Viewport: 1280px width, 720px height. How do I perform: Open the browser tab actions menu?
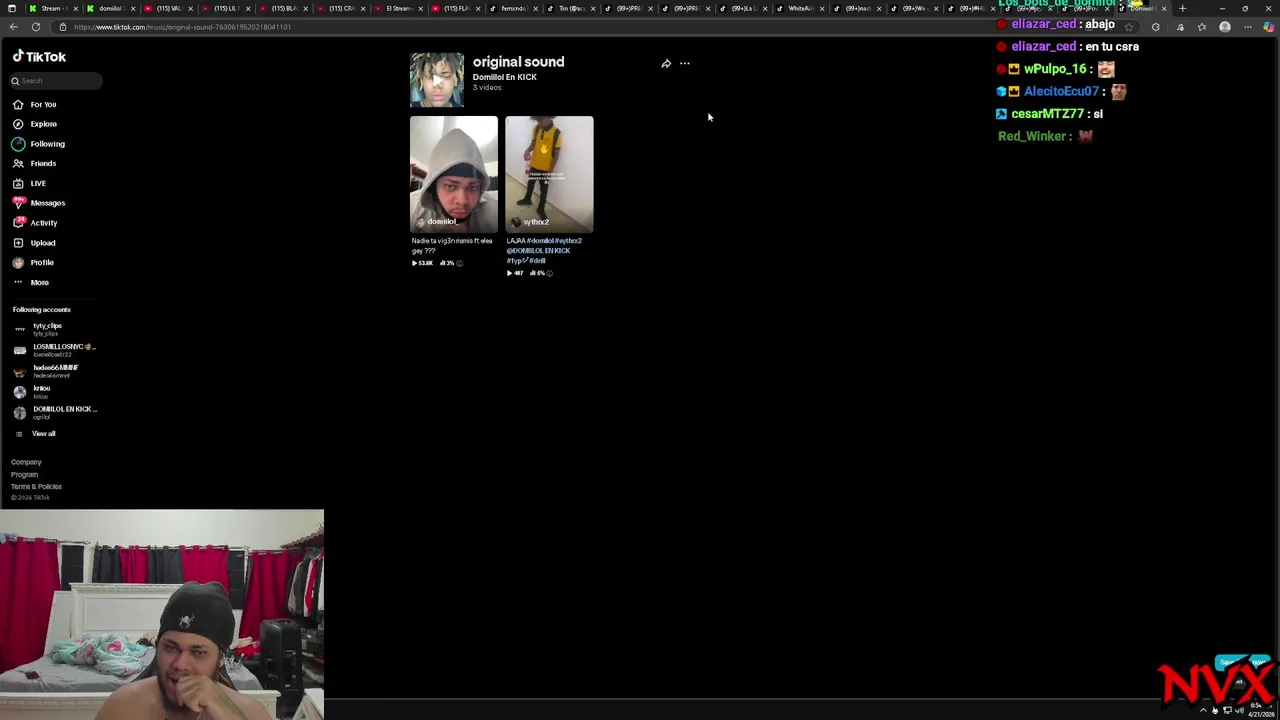11,8
